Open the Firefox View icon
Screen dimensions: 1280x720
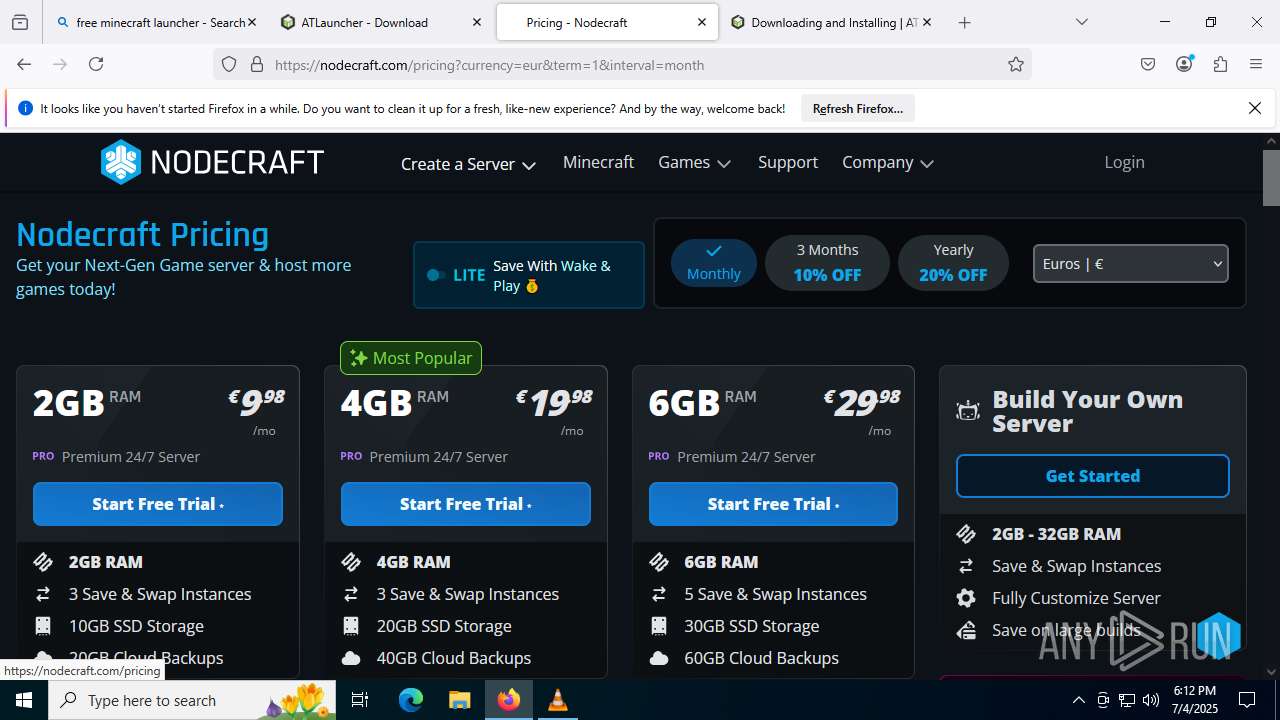[x=20, y=22]
